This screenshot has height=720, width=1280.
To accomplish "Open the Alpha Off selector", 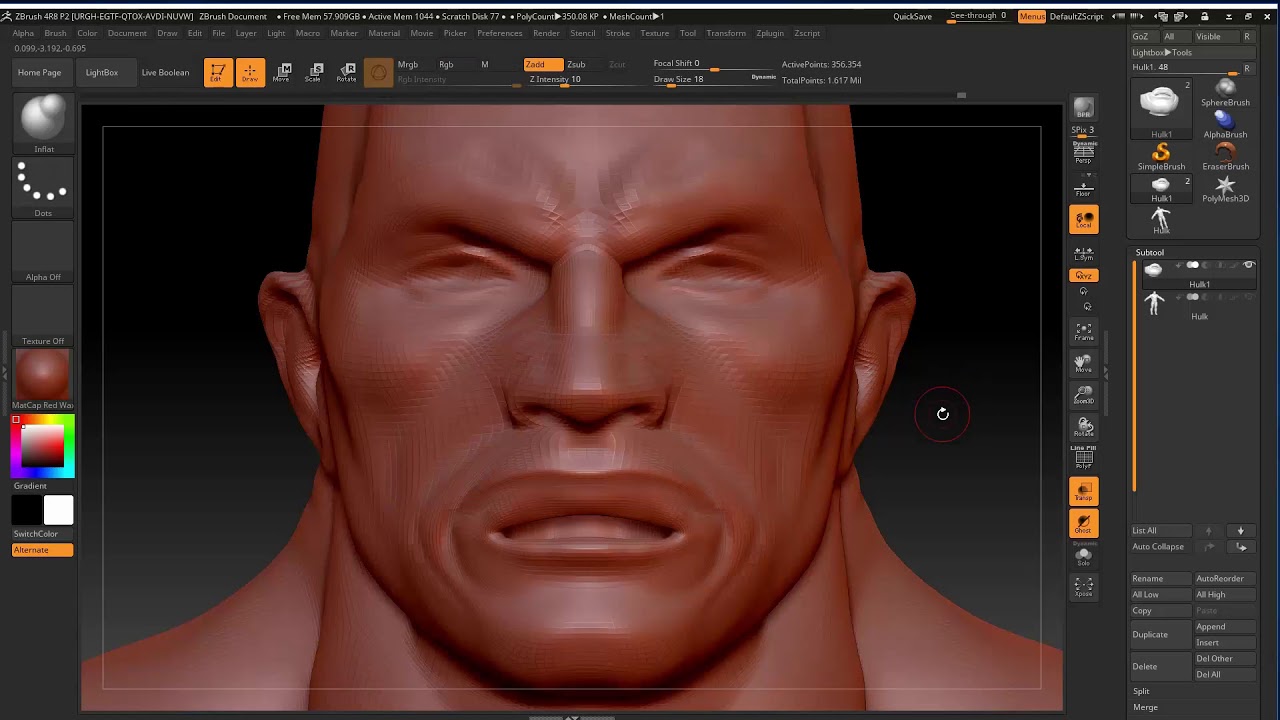I will [43, 252].
